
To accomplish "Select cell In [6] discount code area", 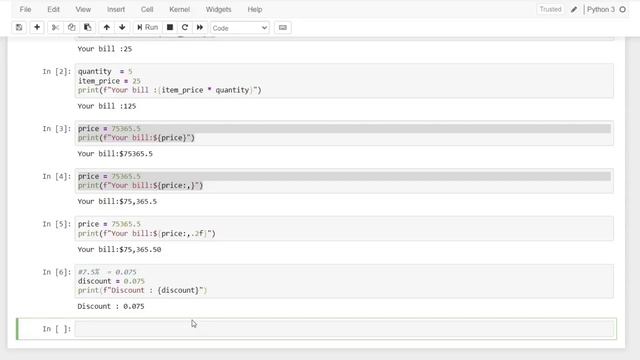I will (x=344, y=281).
